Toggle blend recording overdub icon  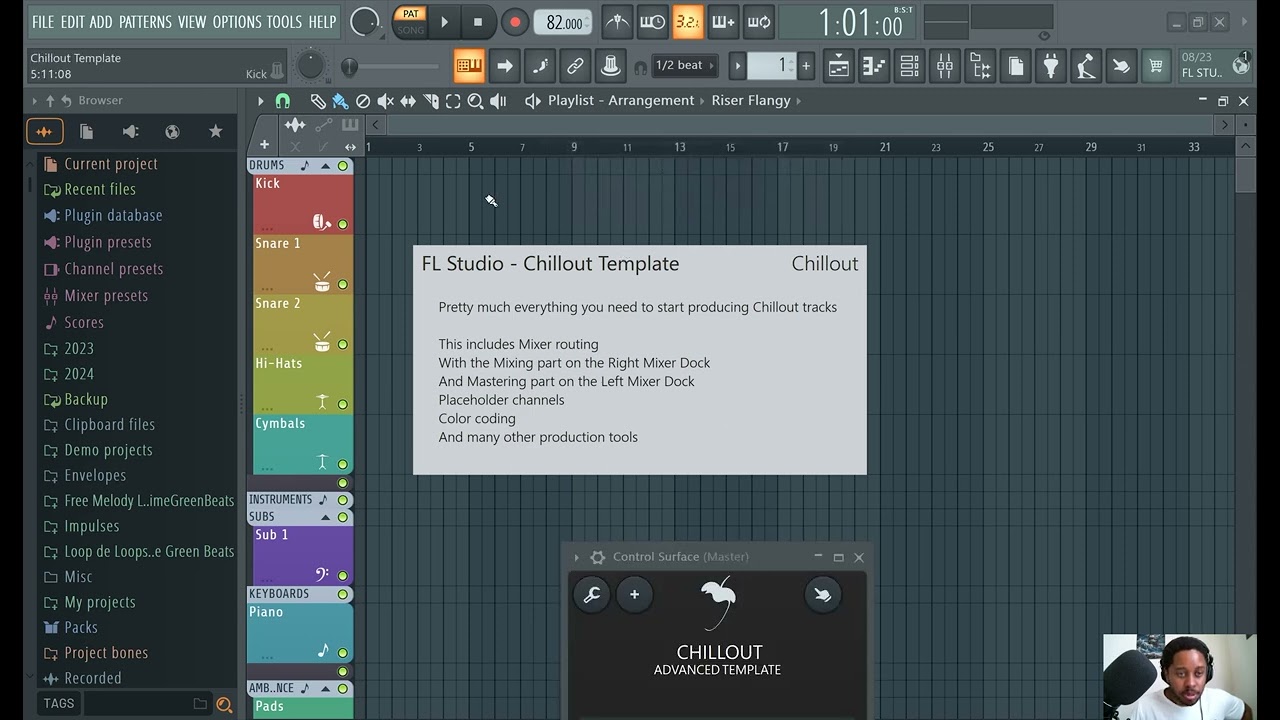click(723, 22)
